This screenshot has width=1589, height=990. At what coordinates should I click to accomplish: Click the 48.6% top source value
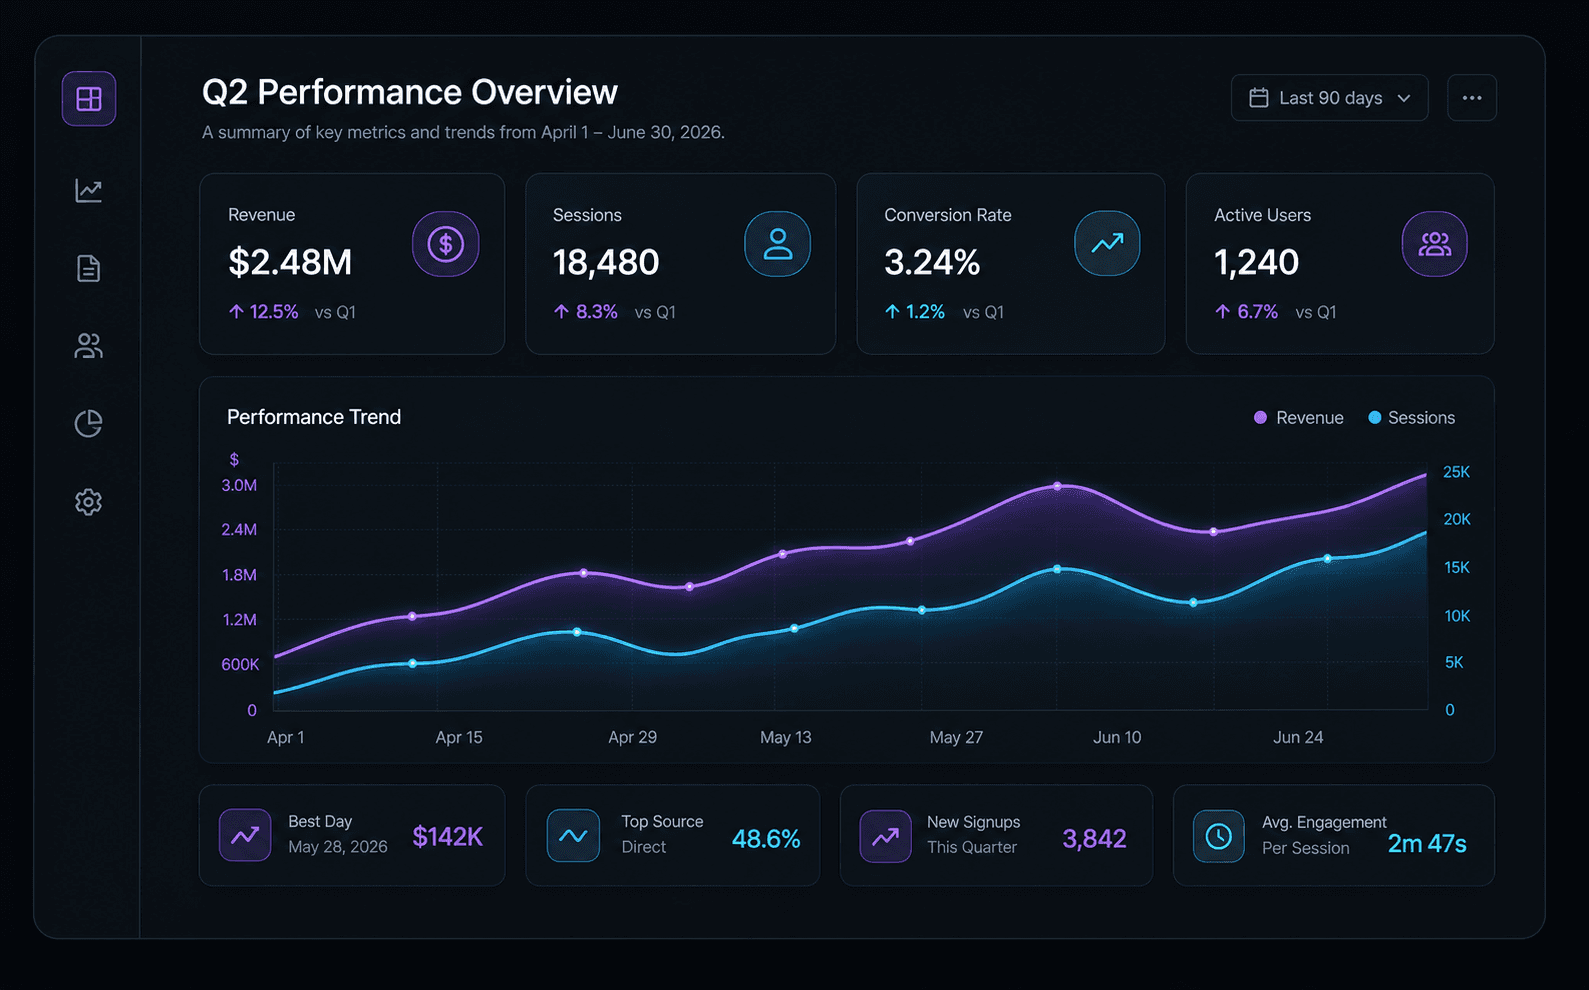[766, 839]
